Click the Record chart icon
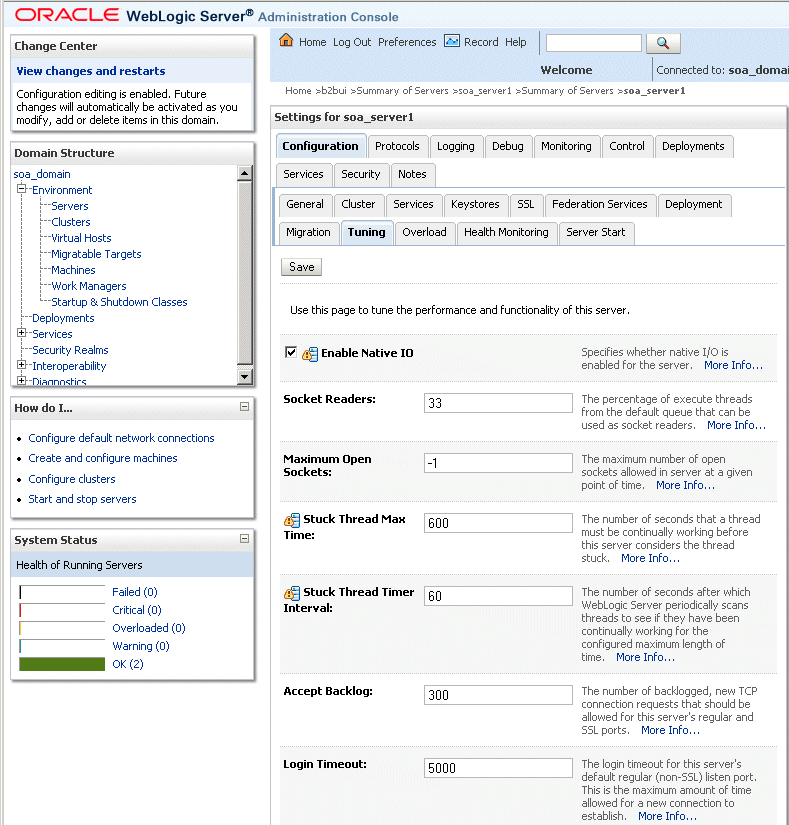The height and width of the screenshot is (825, 789). 452,41
